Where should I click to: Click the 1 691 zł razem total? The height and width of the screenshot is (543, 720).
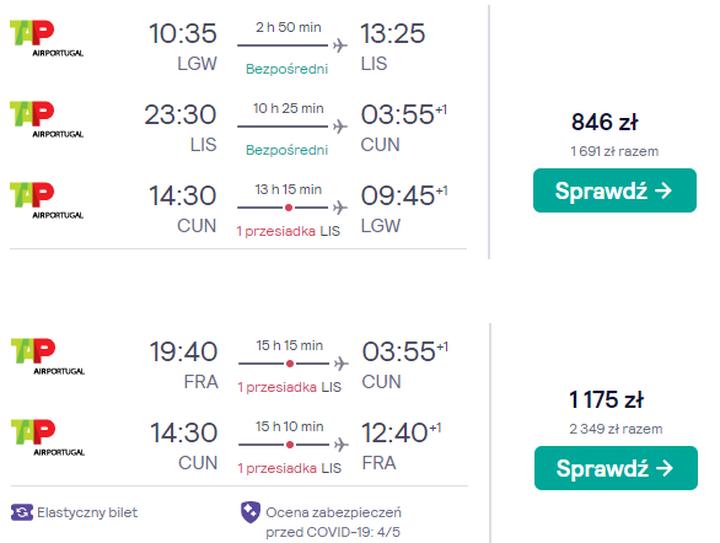(614, 152)
